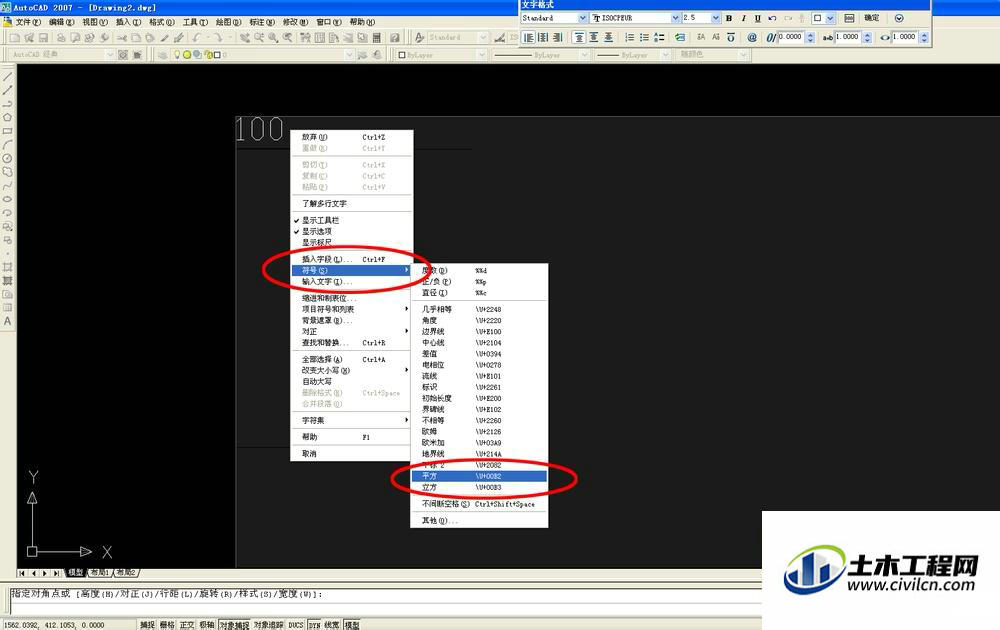
Task: Click 取消 cancel in context menu
Action: 351,453
